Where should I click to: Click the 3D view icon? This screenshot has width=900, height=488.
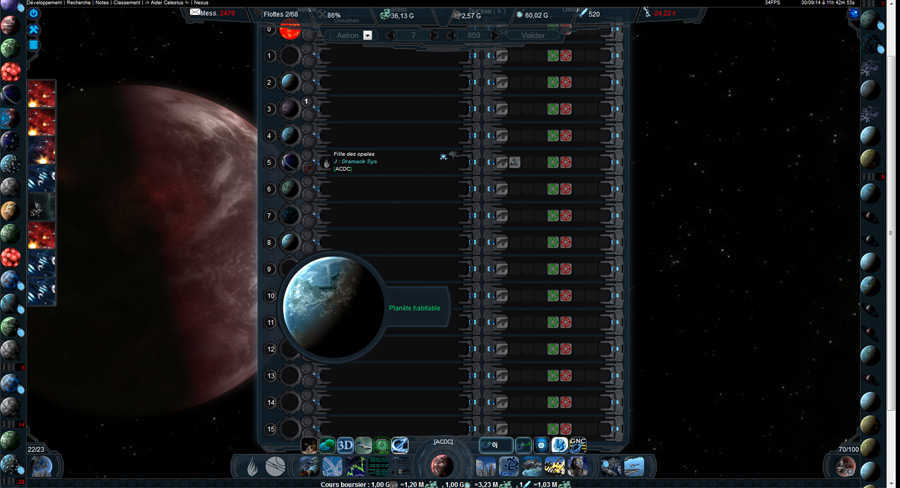pos(345,445)
